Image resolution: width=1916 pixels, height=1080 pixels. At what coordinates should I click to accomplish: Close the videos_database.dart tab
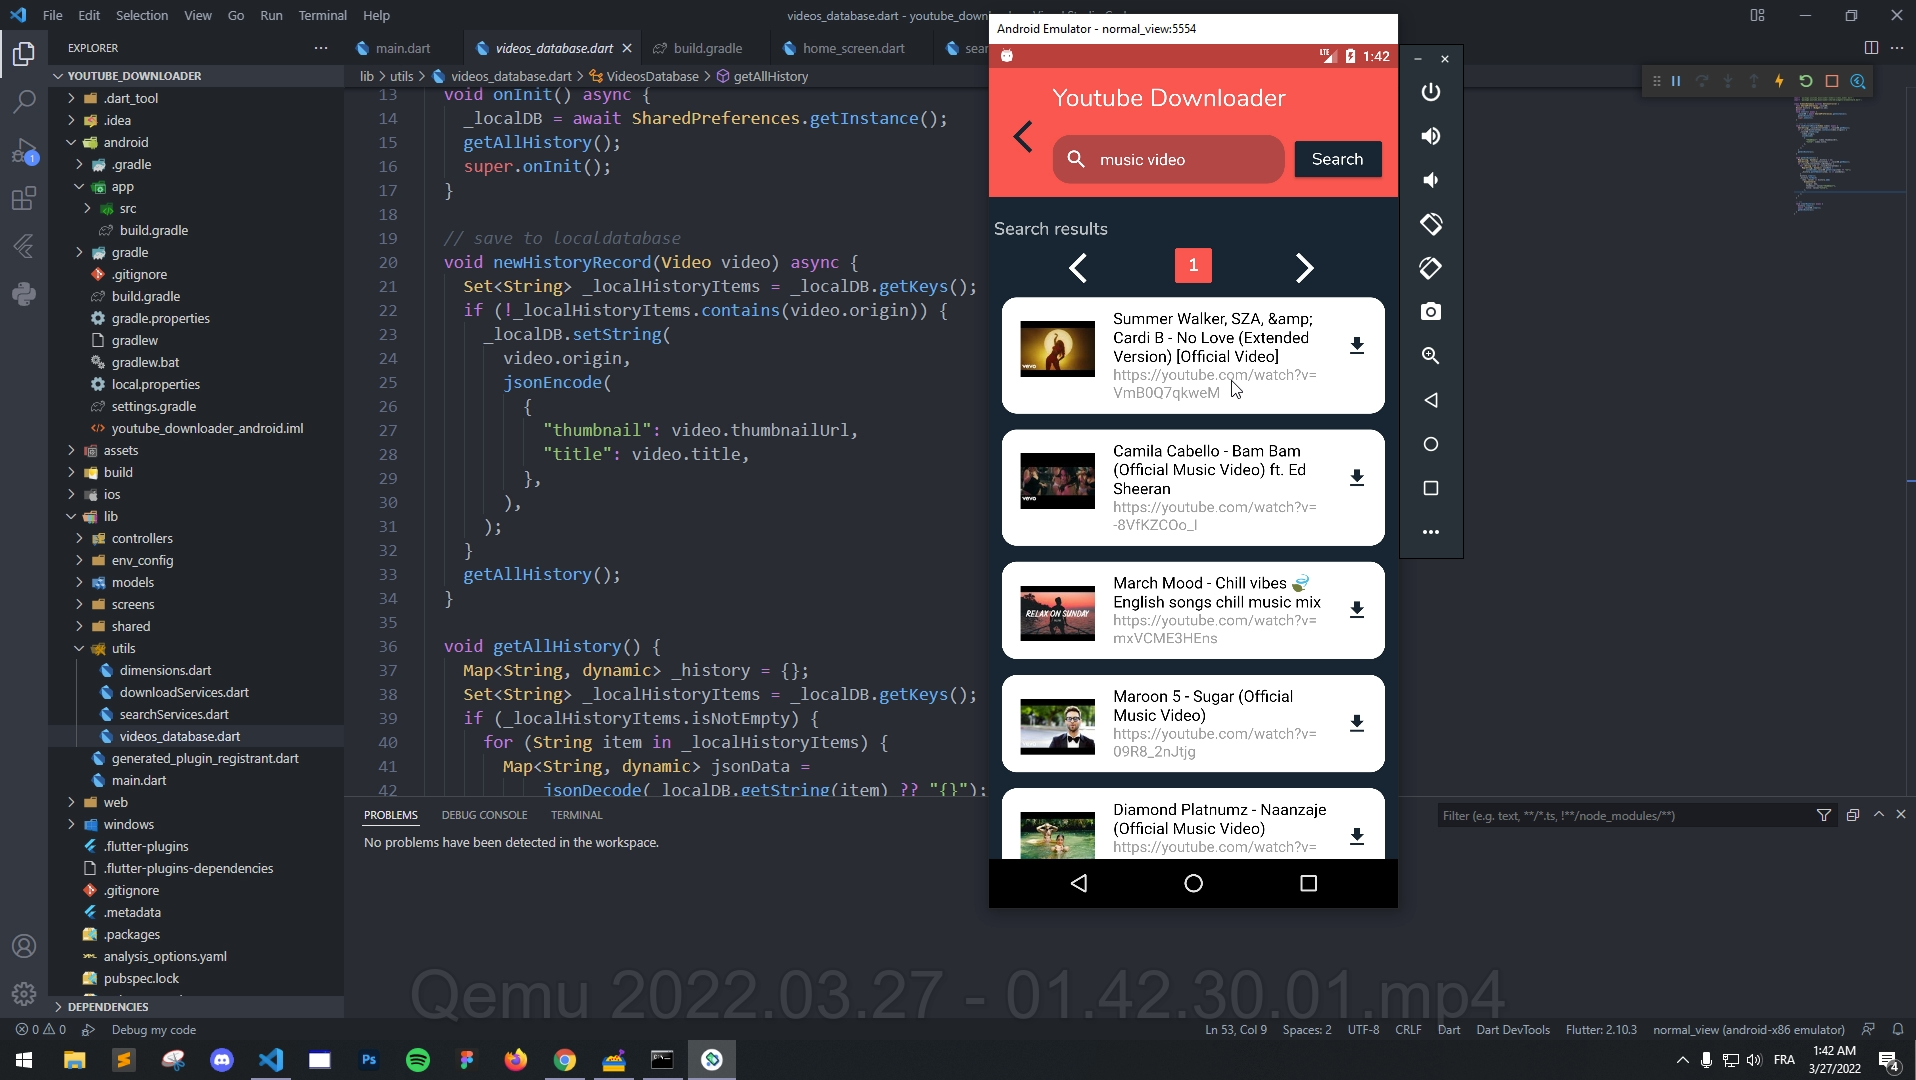click(627, 48)
